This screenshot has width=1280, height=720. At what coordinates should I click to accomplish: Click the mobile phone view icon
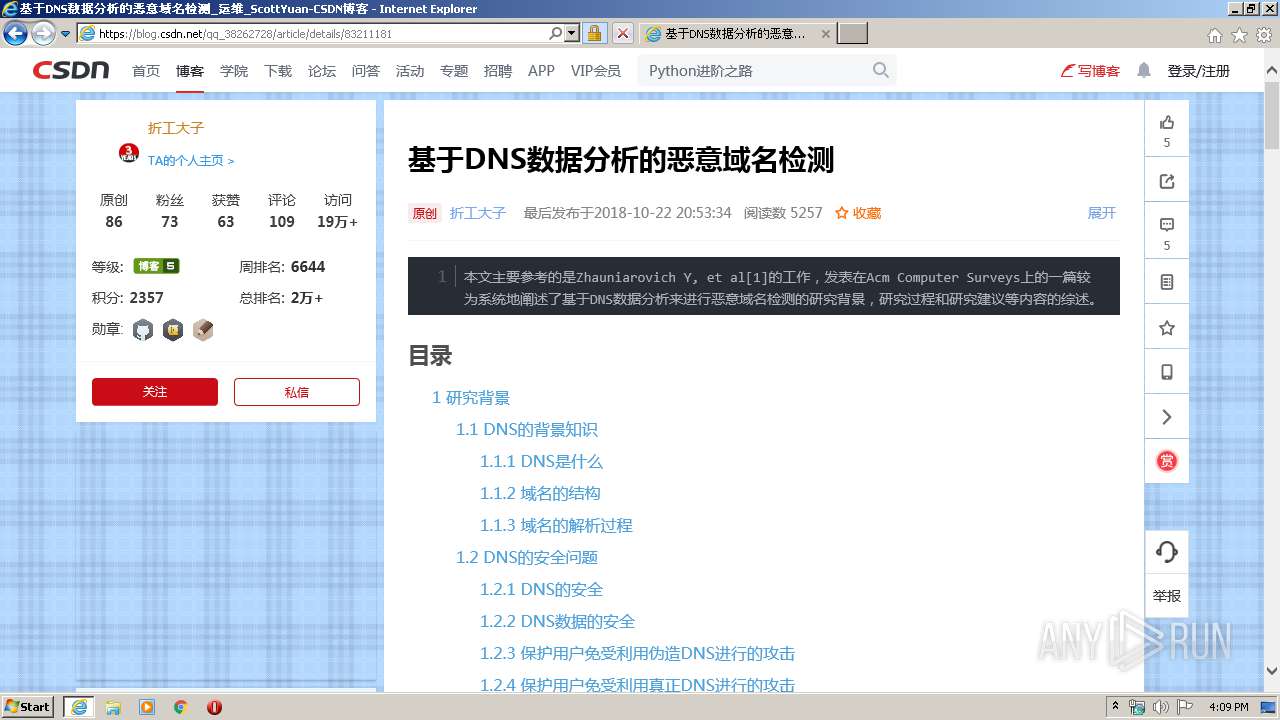point(1166,372)
